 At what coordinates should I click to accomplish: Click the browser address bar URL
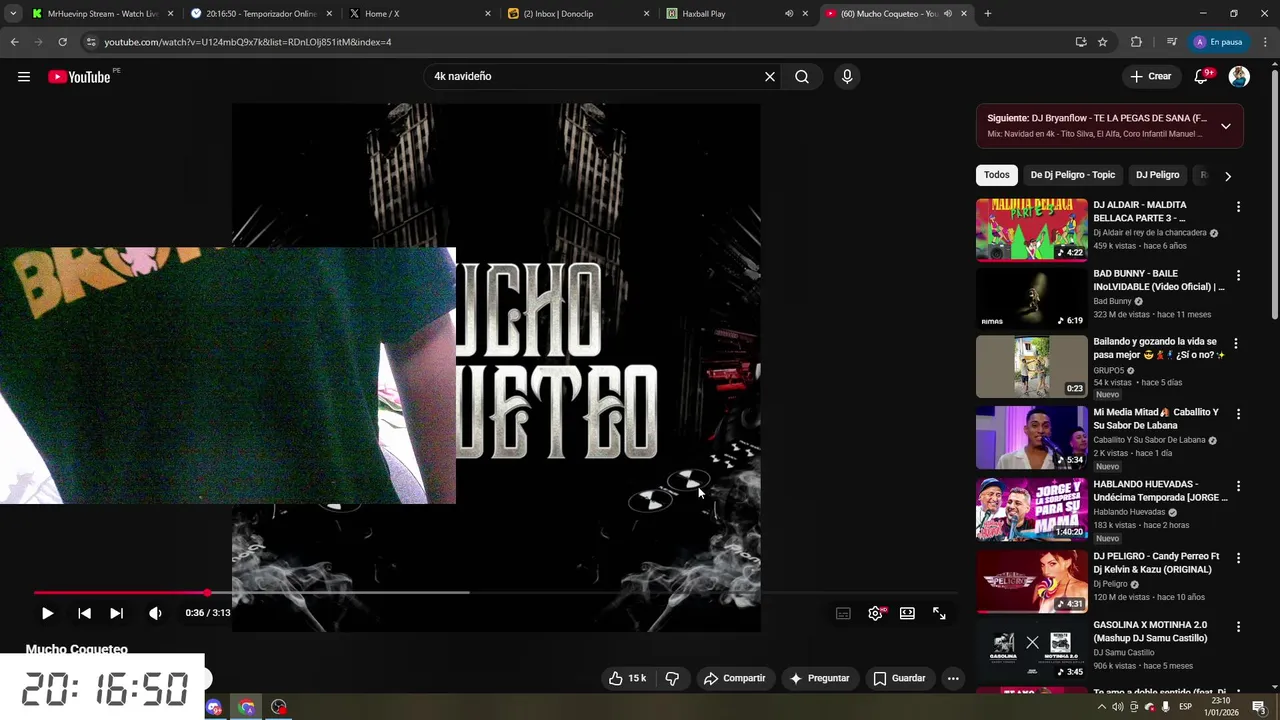pos(248,42)
